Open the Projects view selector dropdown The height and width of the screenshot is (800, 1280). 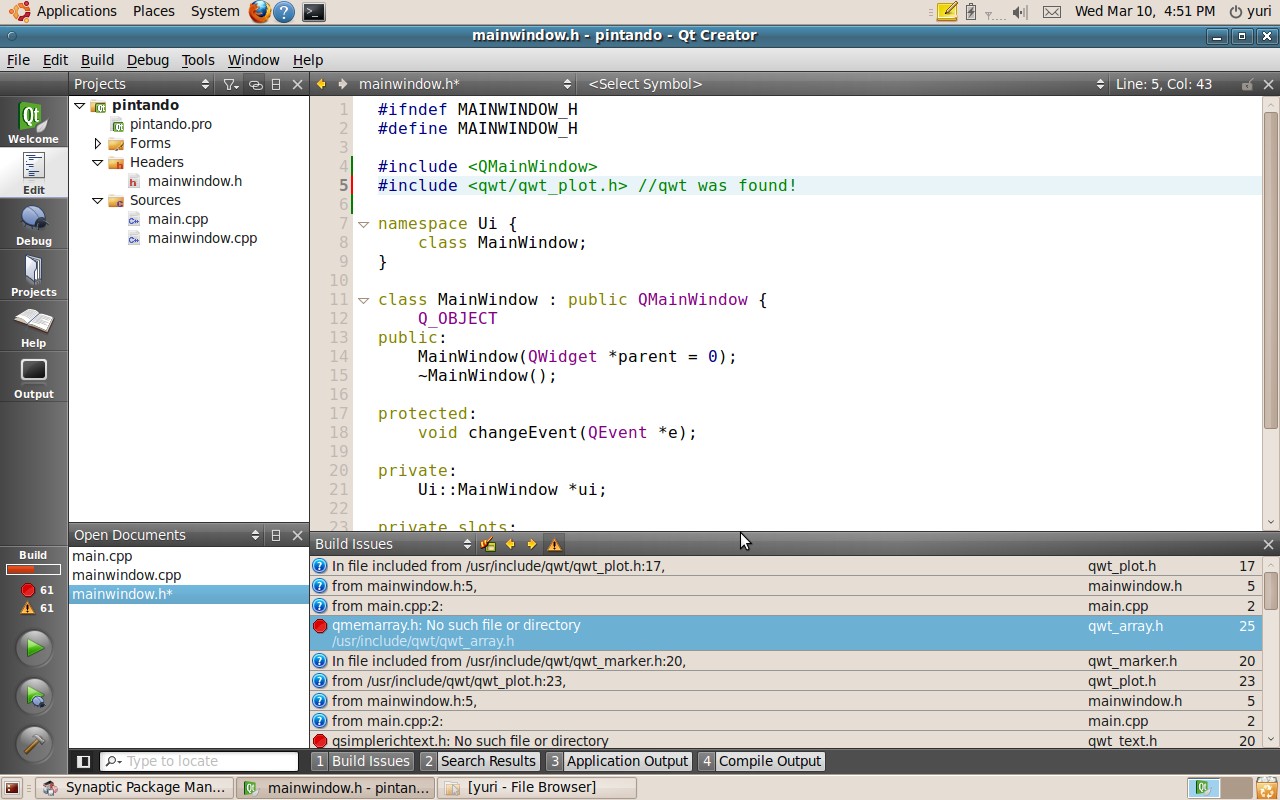(x=142, y=84)
